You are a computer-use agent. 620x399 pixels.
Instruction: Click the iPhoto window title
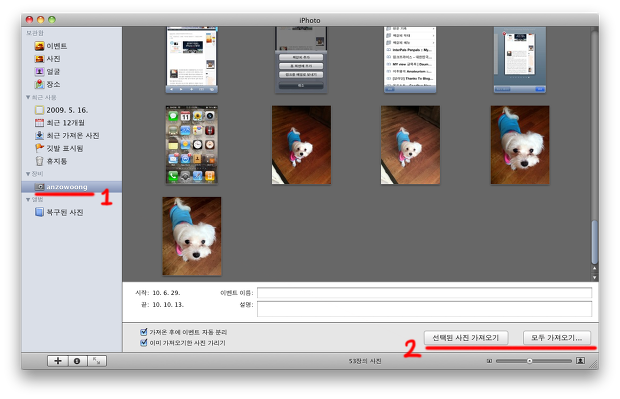click(x=310, y=20)
